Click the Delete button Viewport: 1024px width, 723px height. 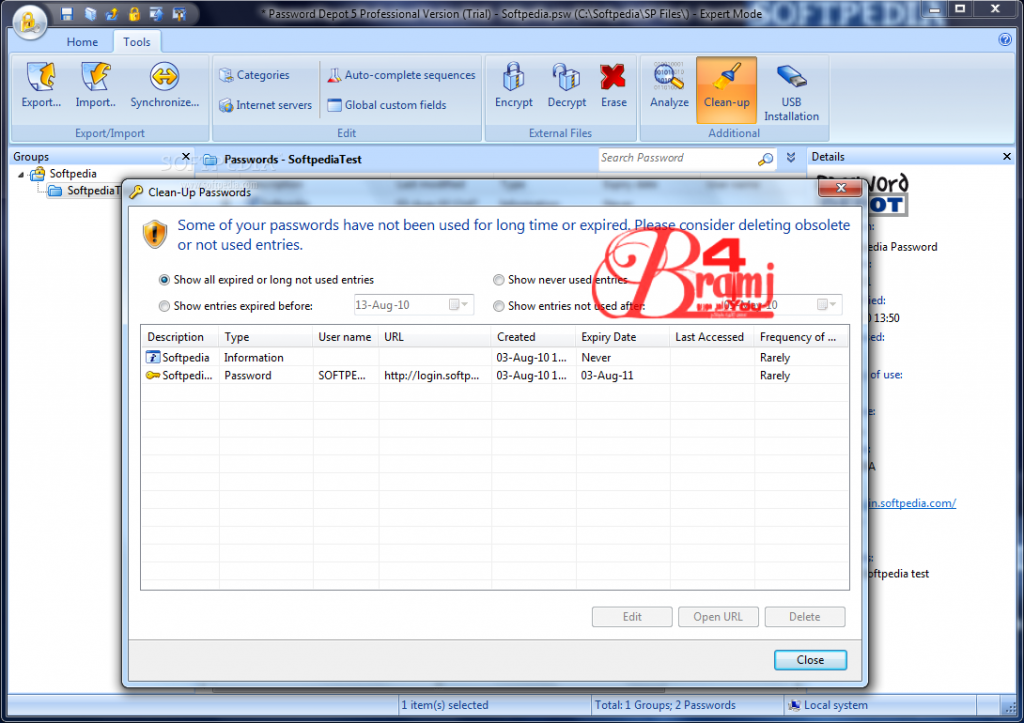coord(805,617)
